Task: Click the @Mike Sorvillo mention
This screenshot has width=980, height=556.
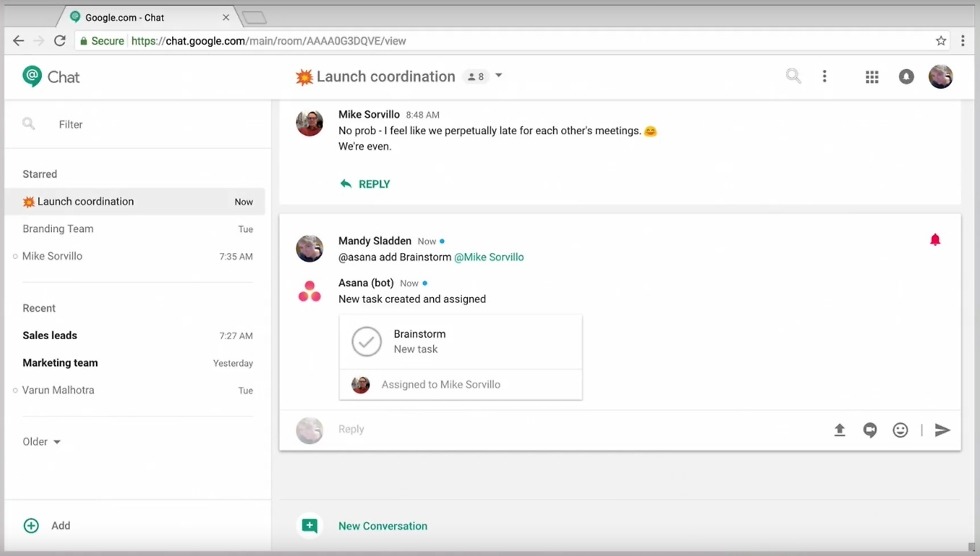Action: pyautogui.click(x=489, y=257)
